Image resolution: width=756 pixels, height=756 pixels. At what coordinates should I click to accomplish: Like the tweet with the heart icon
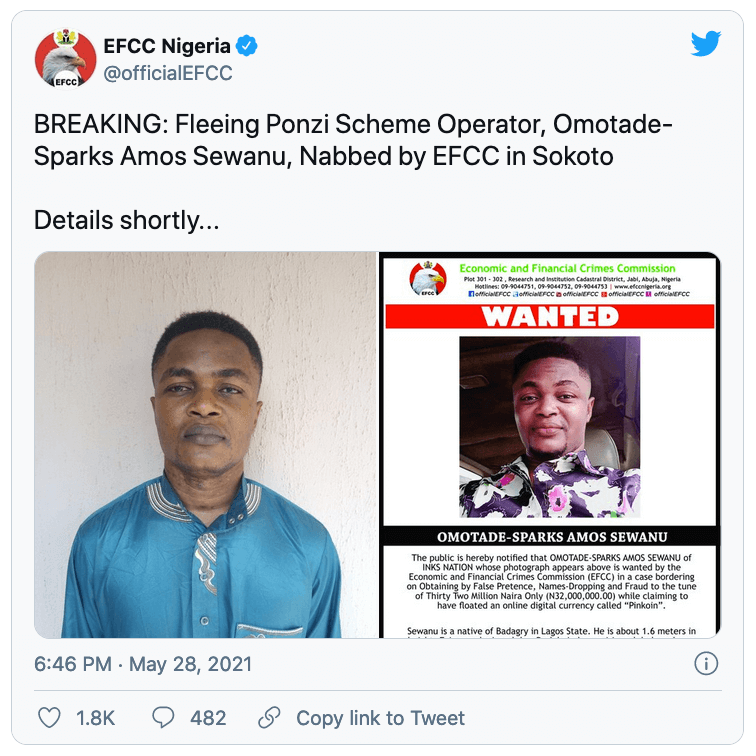coord(49,717)
